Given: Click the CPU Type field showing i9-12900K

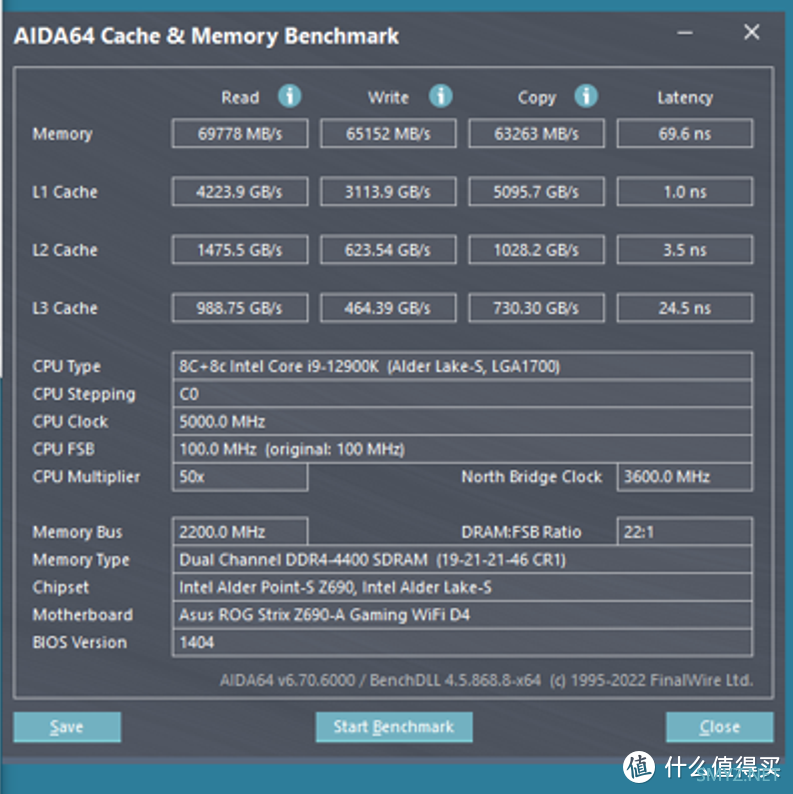Looking at the screenshot, I should point(462,366).
